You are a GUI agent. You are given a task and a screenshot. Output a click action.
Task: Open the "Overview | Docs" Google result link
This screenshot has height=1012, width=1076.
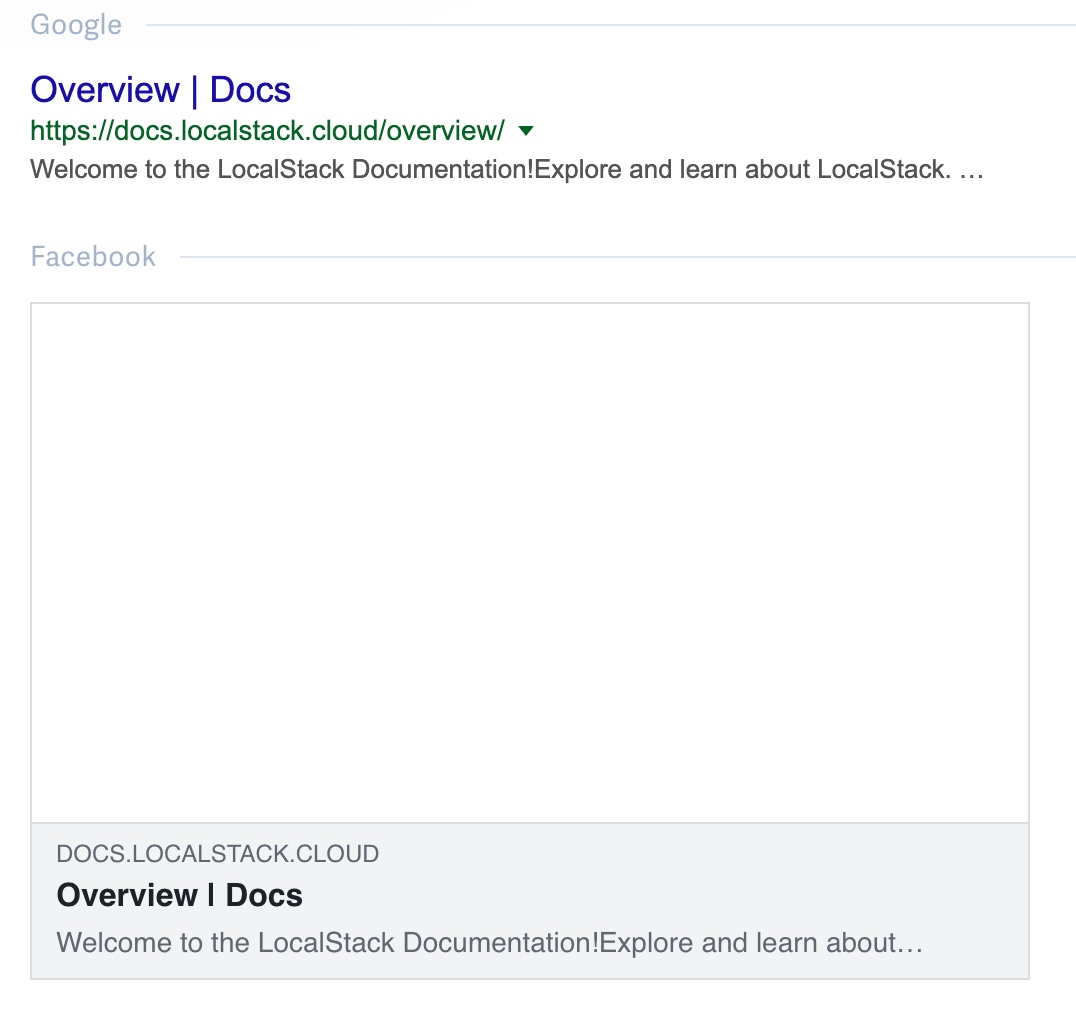159,90
